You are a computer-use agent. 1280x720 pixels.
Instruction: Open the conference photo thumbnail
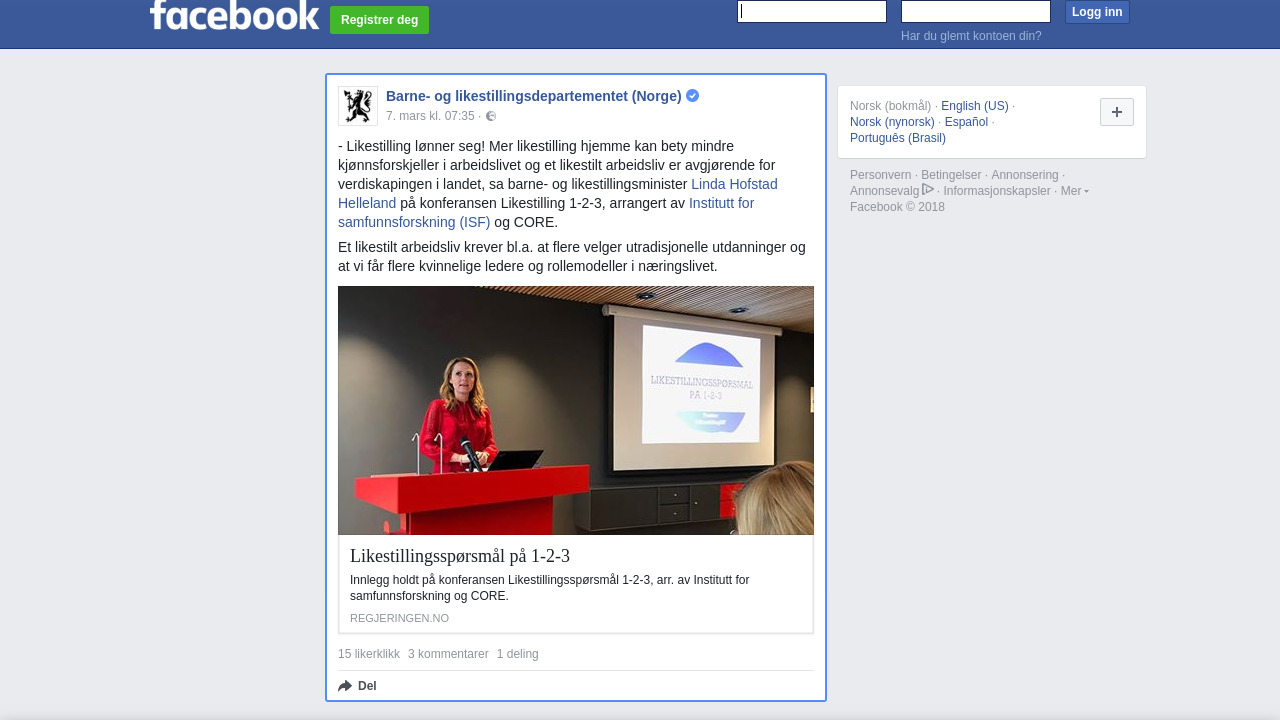coord(576,410)
